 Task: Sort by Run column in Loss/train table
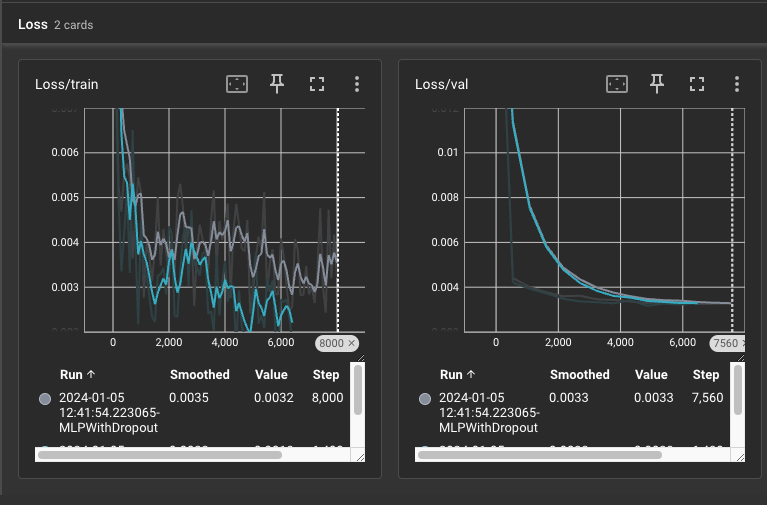(77, 375)
